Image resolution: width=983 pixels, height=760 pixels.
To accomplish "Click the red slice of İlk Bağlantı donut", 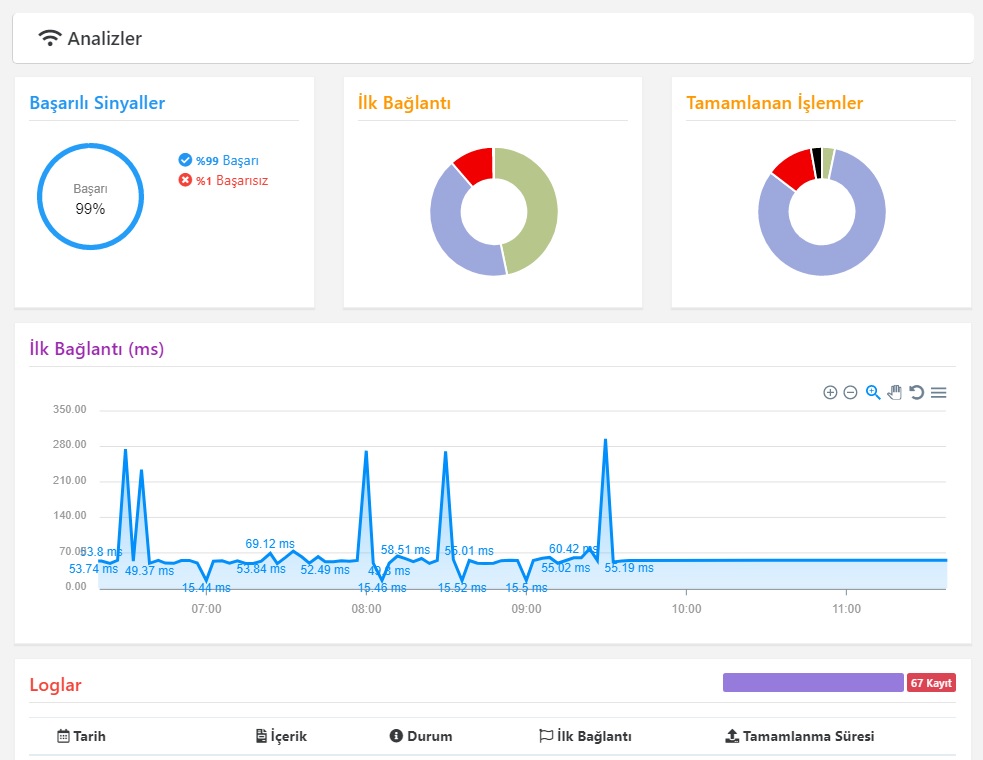I will (476, 163).
